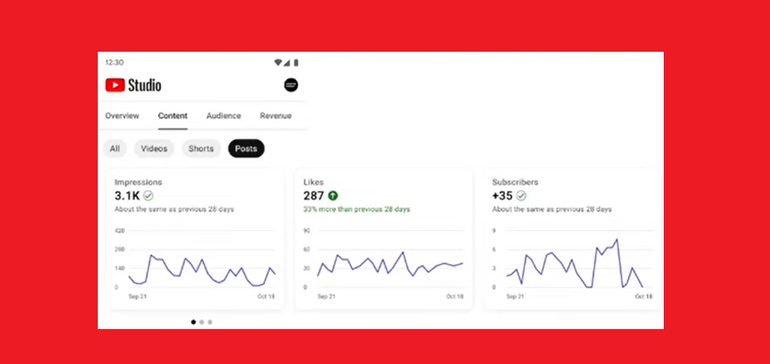Click the 287 likes value

[313, 196]
